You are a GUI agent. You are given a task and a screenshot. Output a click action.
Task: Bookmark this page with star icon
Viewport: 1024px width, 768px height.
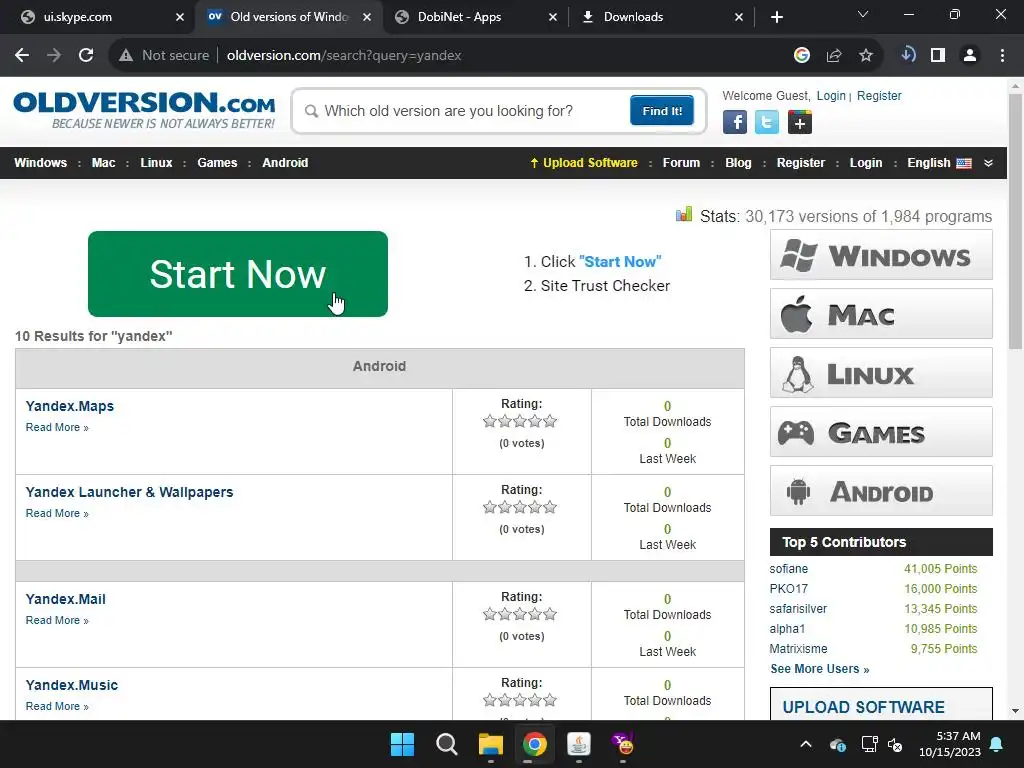pyautogui.click(x=866, y=56)
